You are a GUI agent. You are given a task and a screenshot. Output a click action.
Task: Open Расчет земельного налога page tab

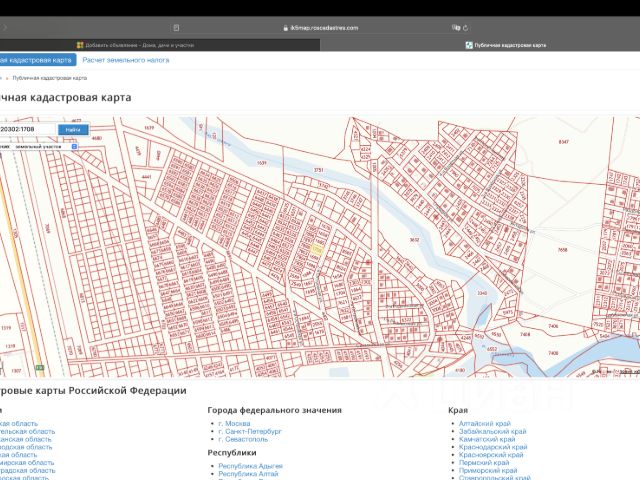pos(125,60)
